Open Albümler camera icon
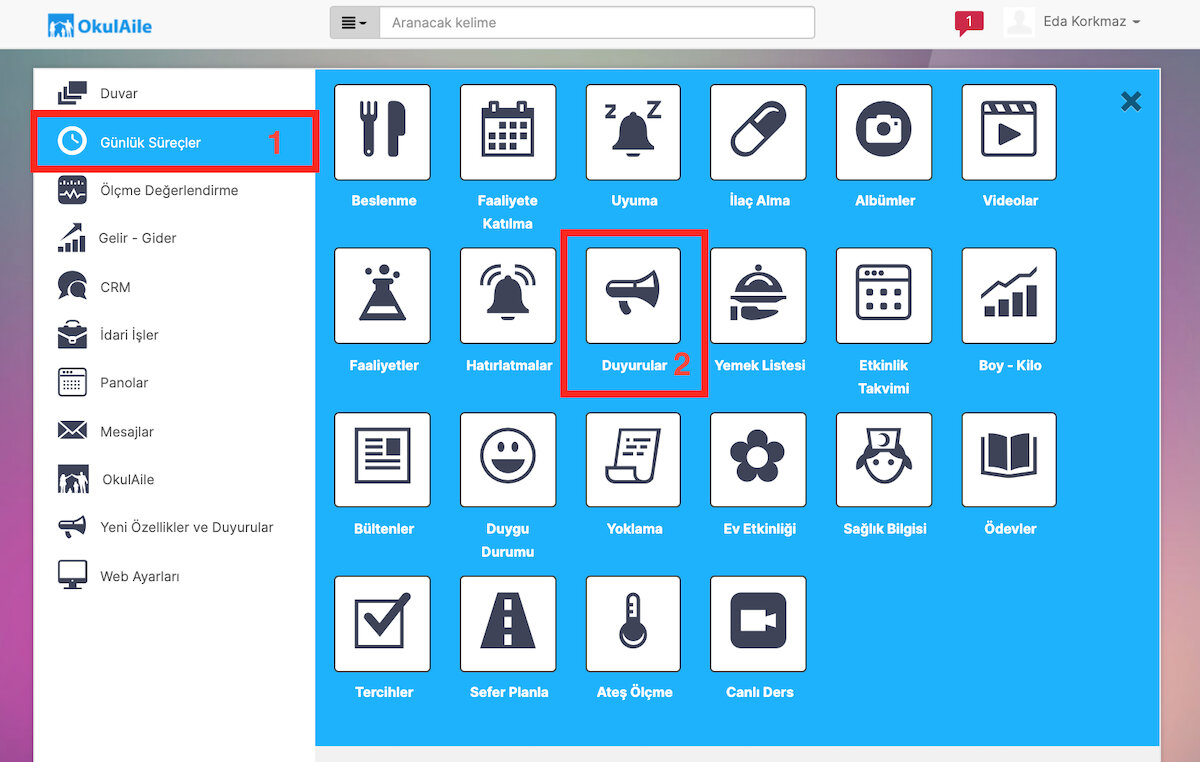Viewport: 1200px width, 762px height. click(x=884, y=132)
